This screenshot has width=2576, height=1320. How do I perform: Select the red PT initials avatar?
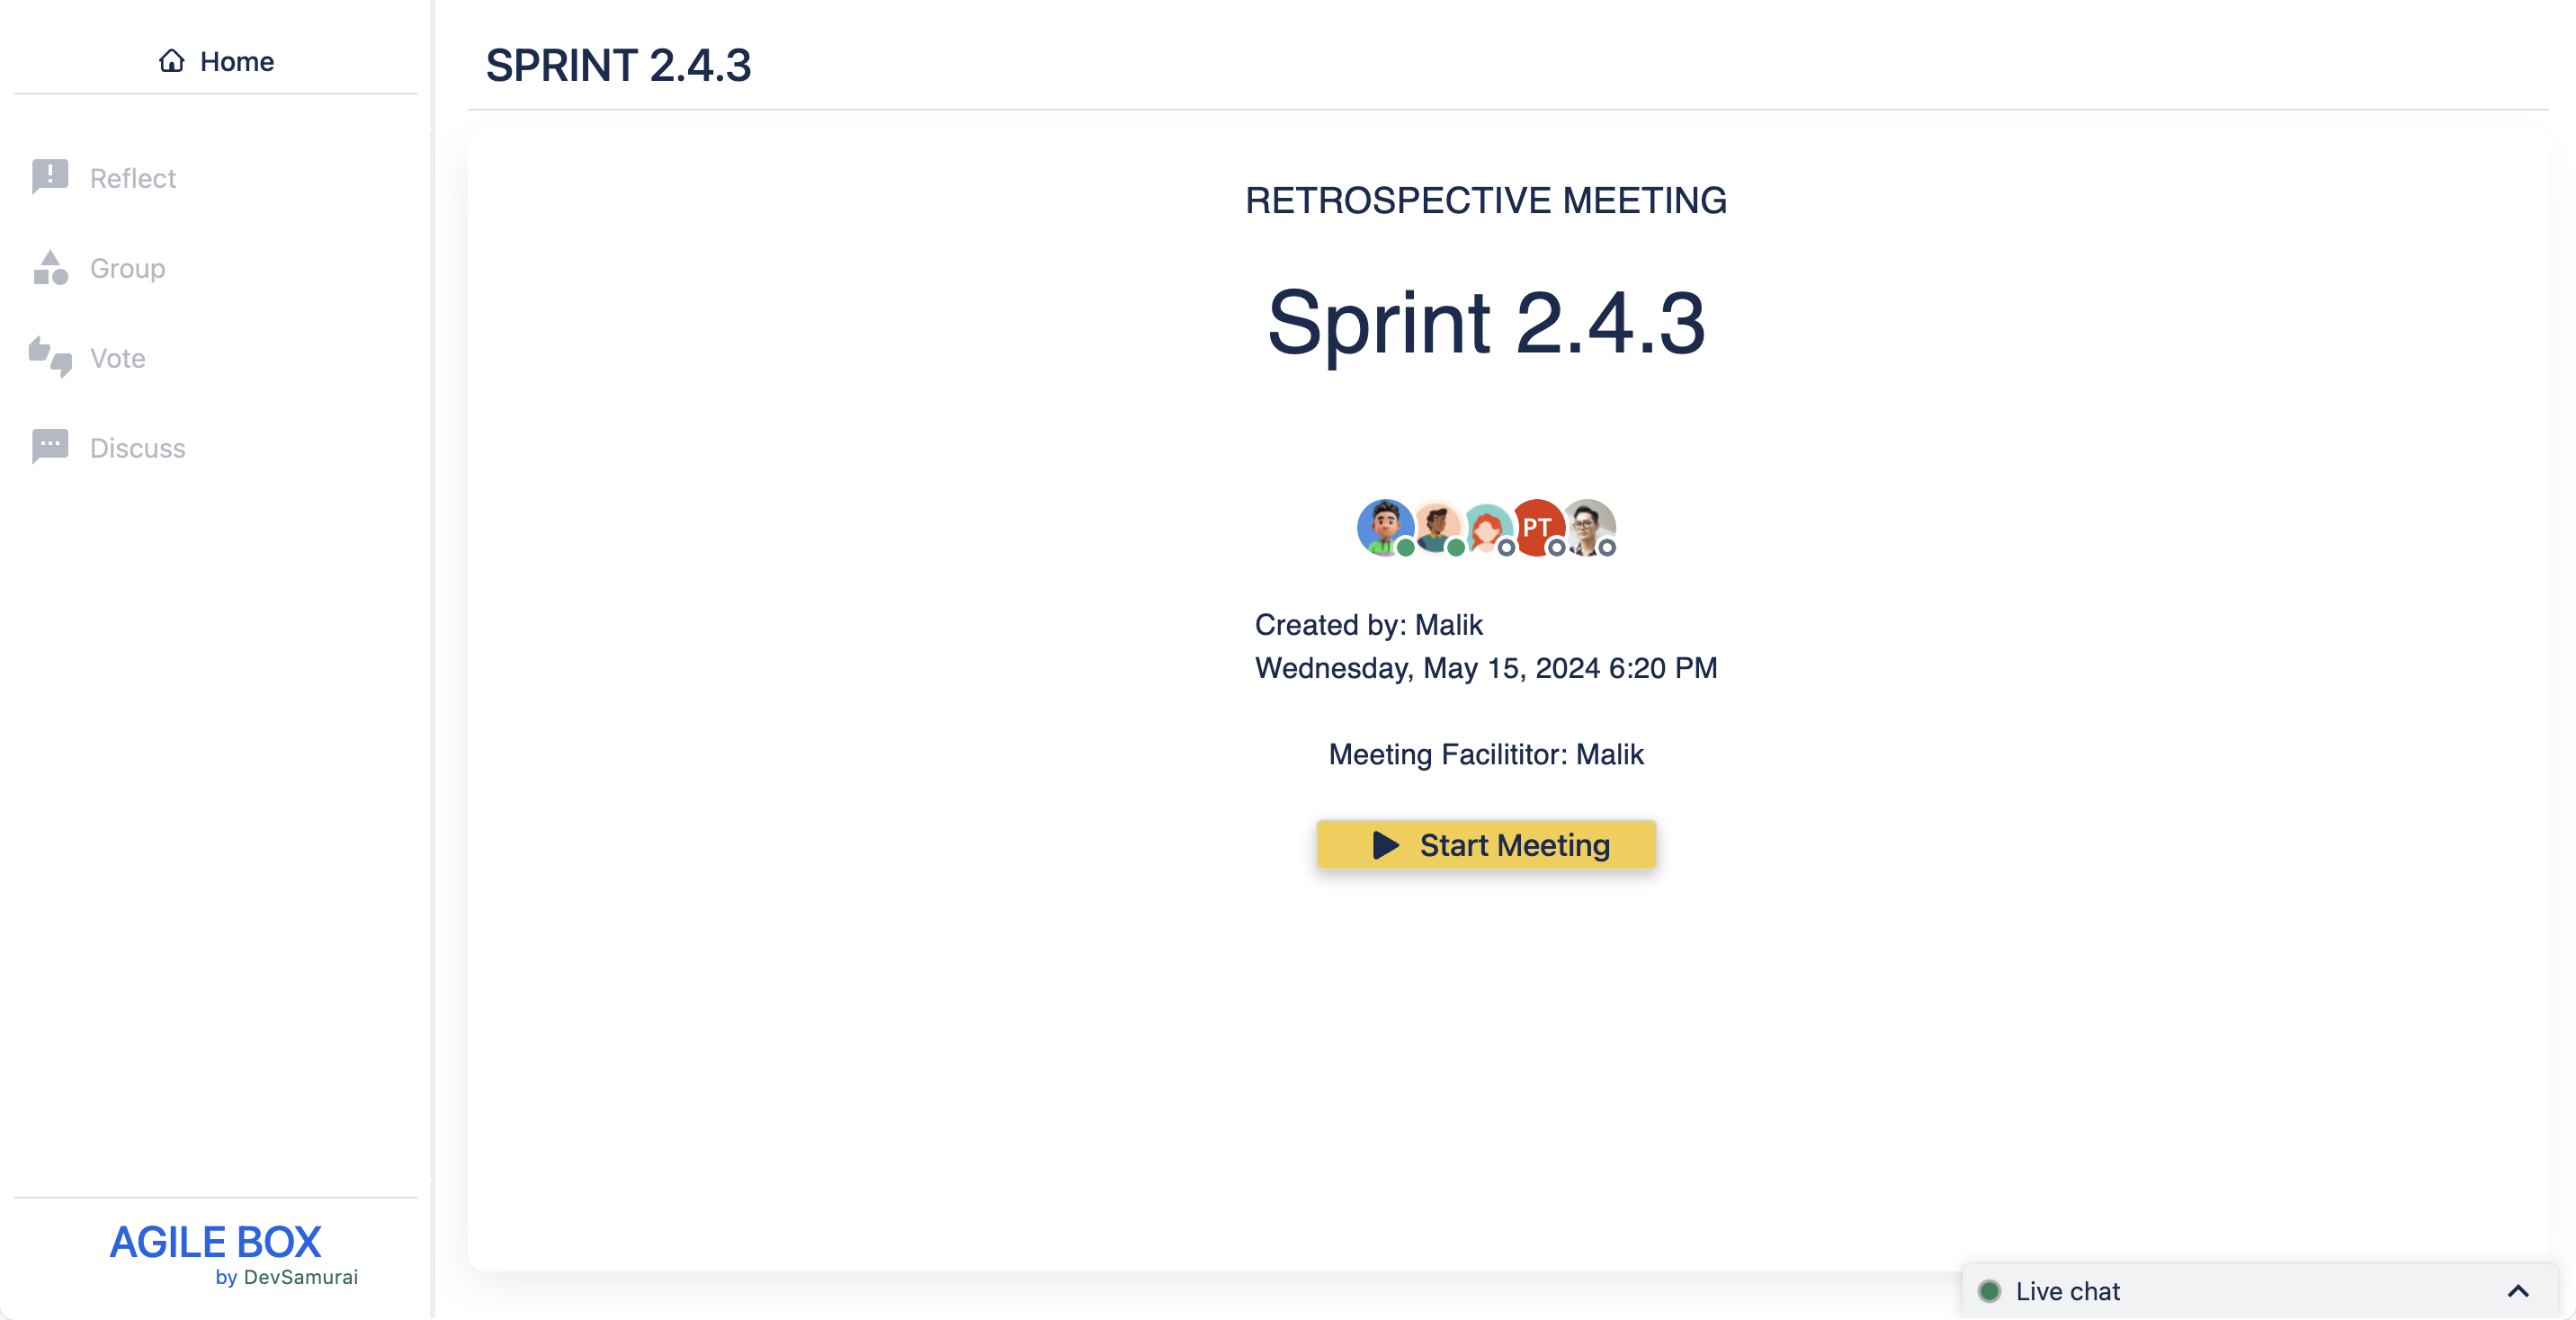click(x=1537, y=526)
